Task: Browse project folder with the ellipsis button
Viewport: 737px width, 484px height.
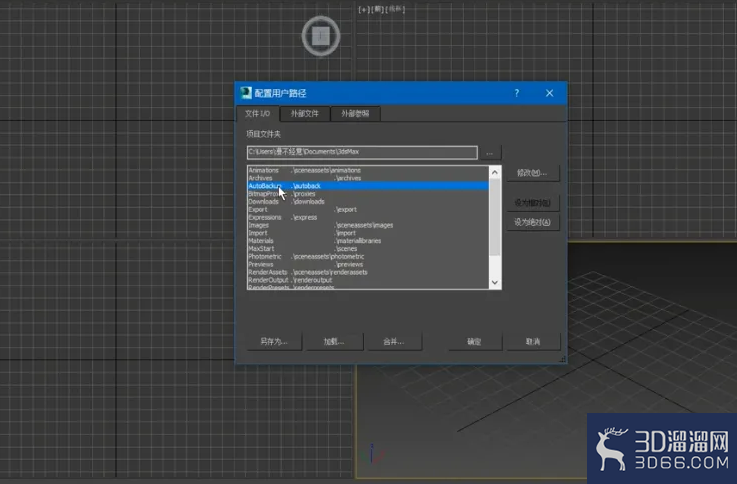Action: pos(490,153)
